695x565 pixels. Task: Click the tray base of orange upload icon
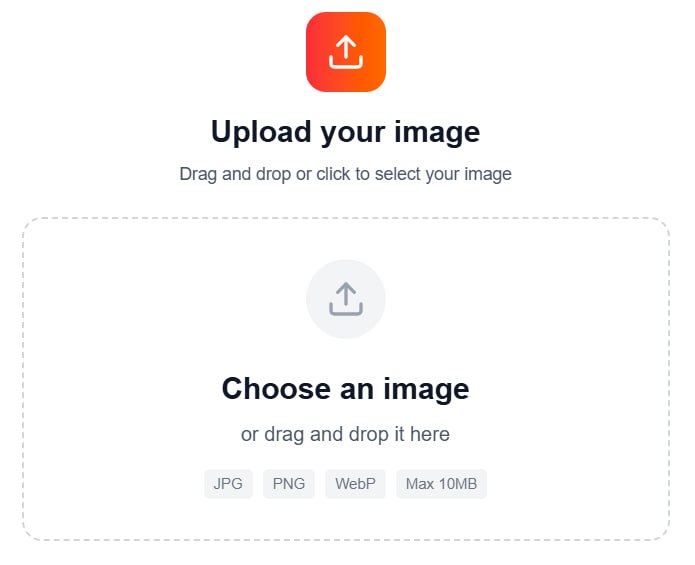(x=346, y=62)
